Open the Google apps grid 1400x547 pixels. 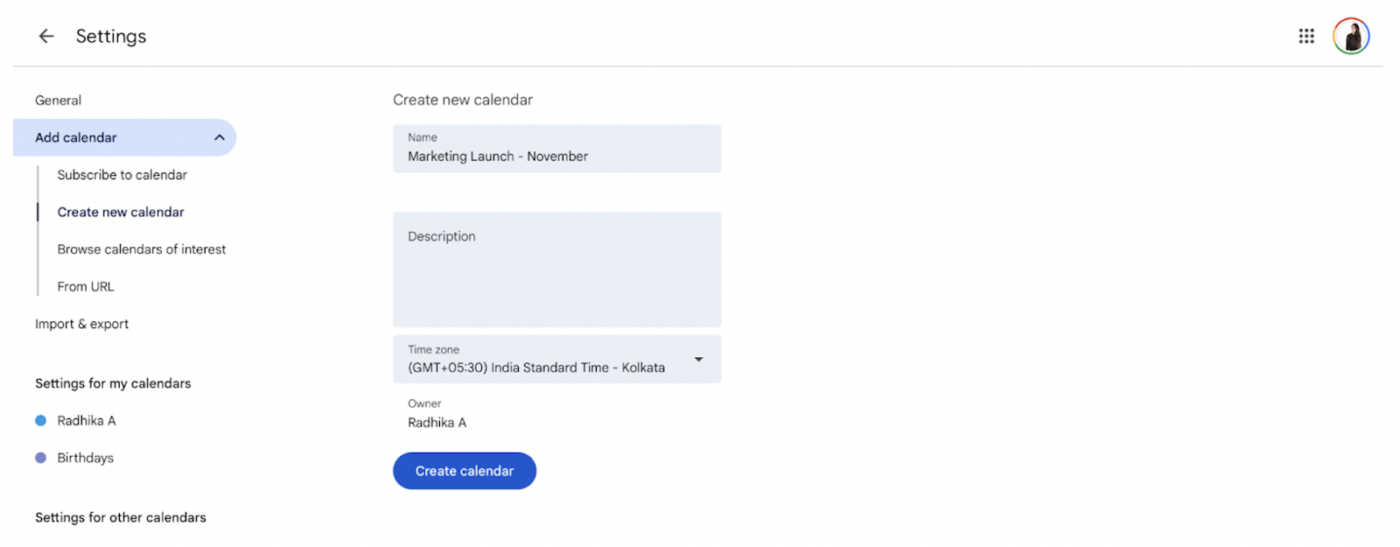pos(1306,36)
